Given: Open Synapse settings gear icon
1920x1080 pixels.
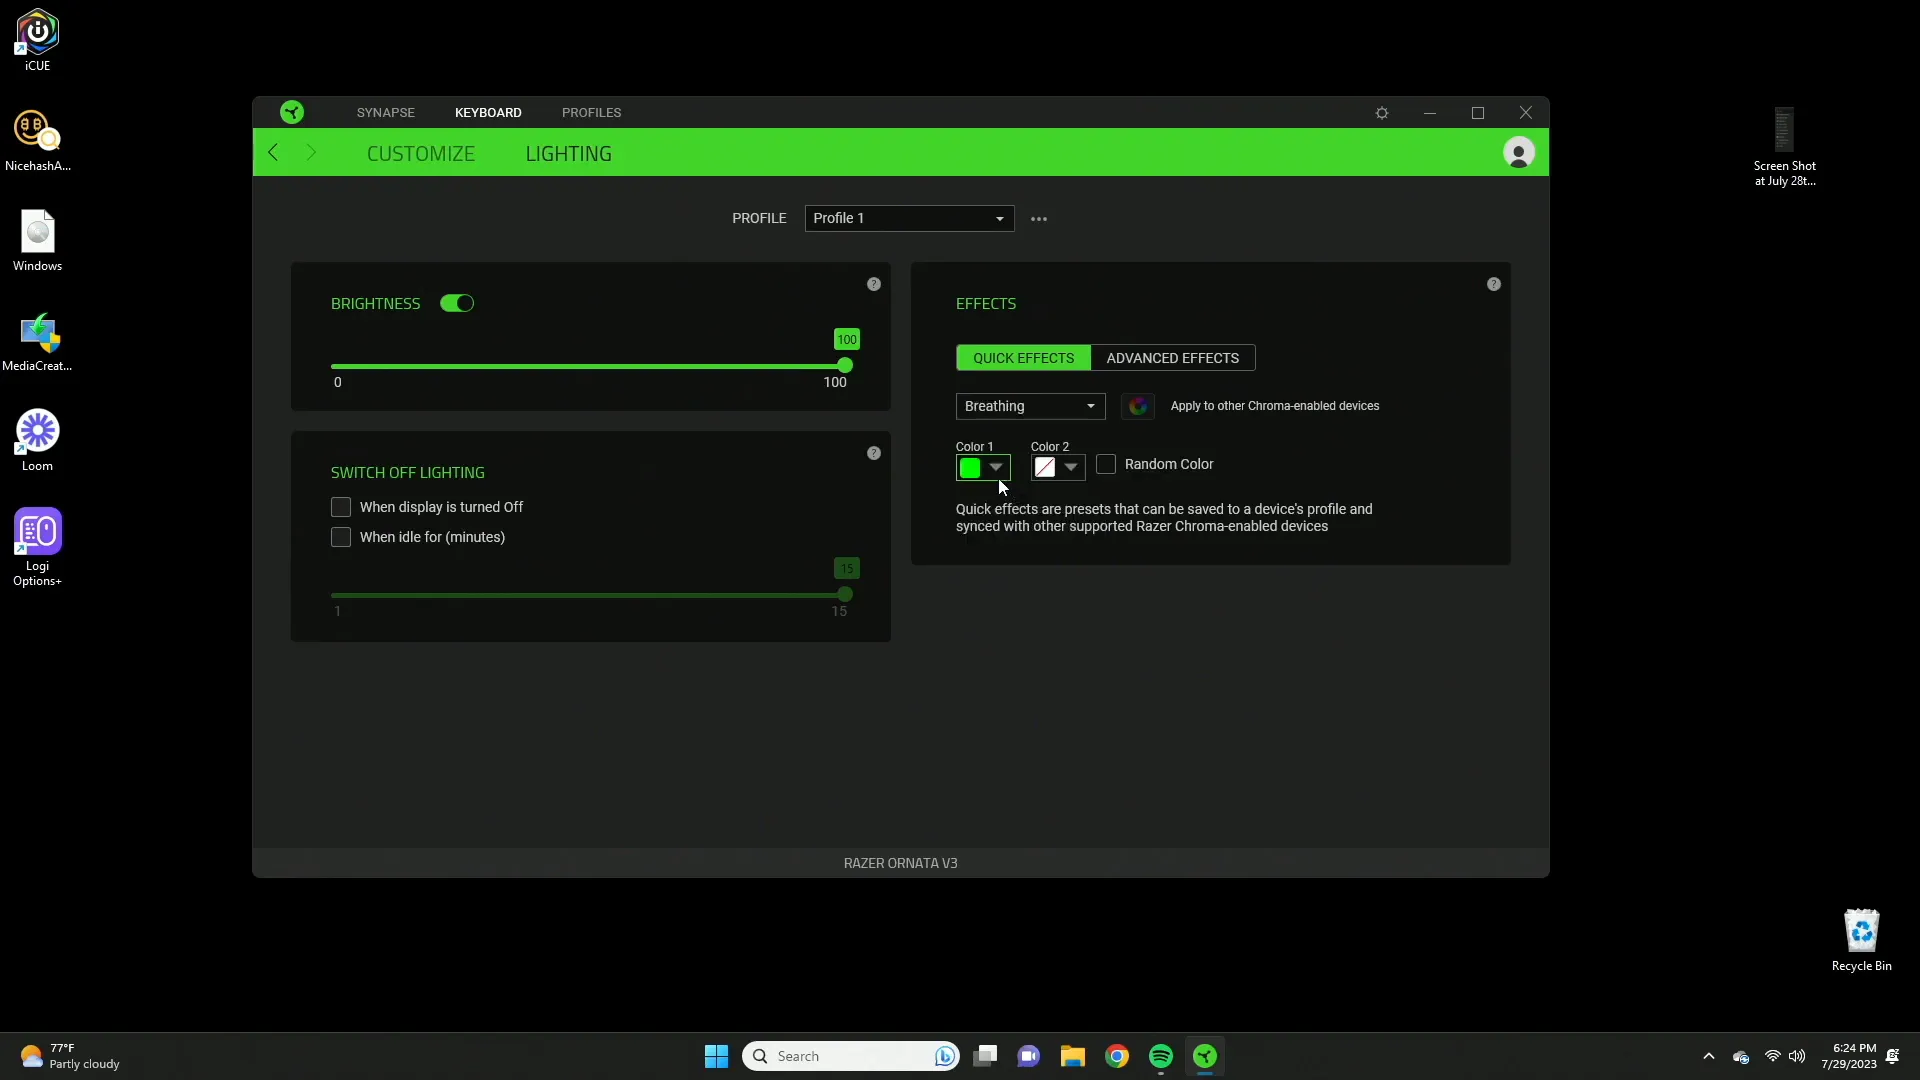Looking at the screenshot, I should point(1382,113).
